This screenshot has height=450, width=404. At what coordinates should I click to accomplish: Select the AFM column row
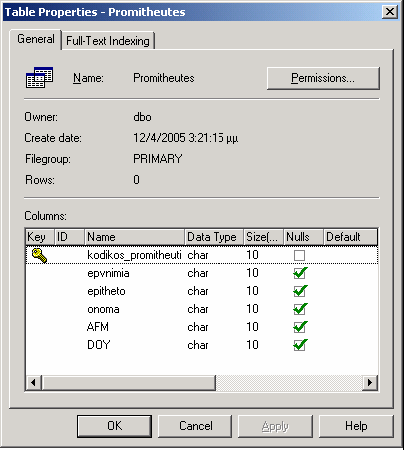202,327
